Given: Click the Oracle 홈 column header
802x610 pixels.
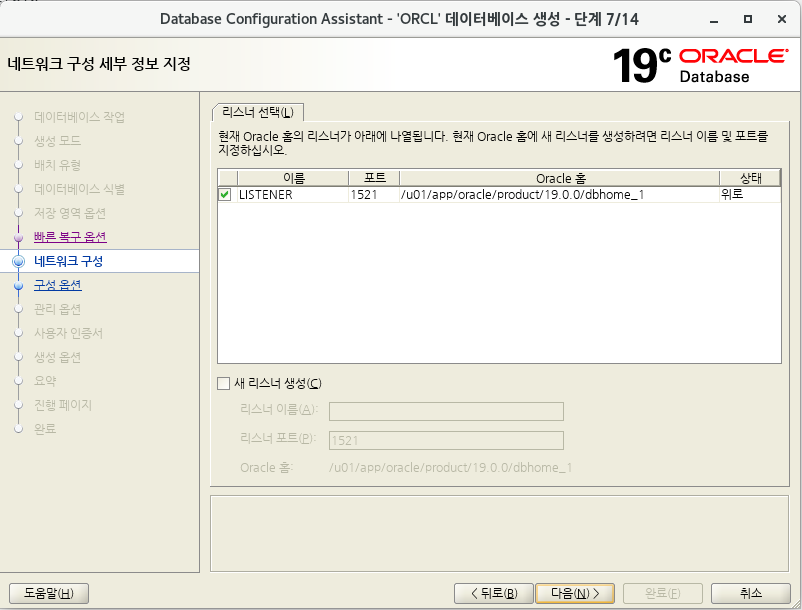Looking at the screenshot, I should click(560, 178).
